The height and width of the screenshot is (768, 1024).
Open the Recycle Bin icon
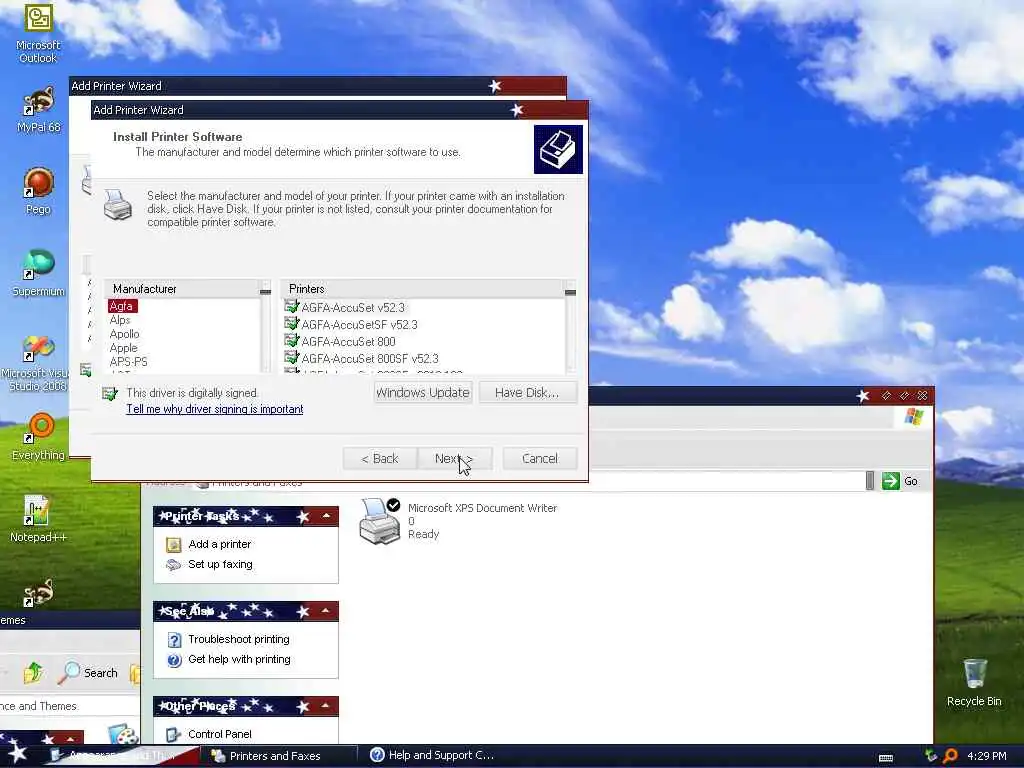[x=974, y=682]
